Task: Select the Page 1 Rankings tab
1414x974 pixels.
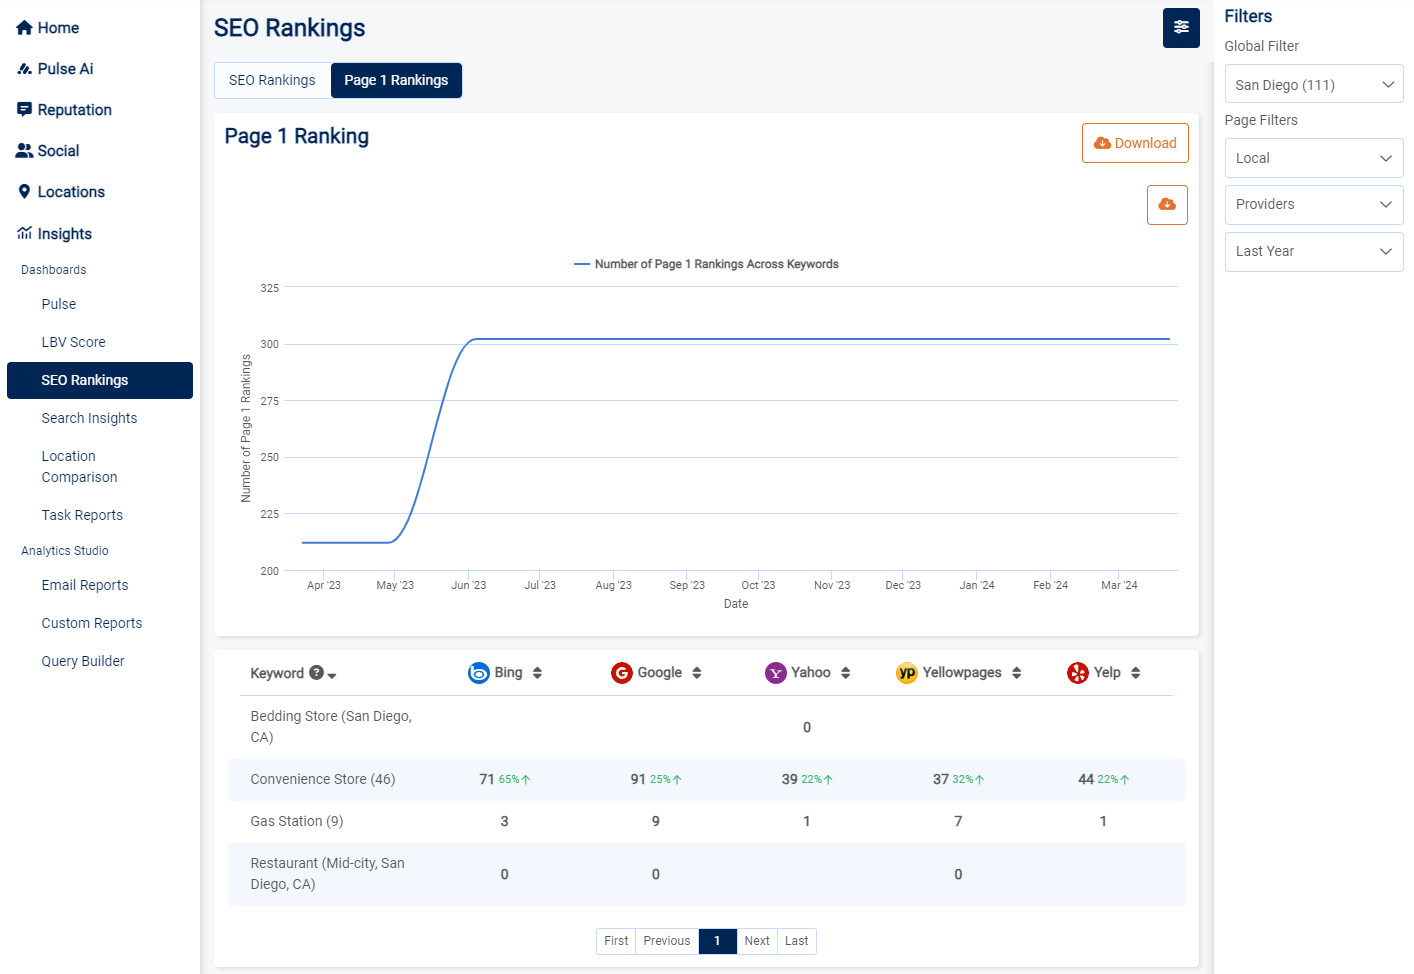Action: point(396,81)
